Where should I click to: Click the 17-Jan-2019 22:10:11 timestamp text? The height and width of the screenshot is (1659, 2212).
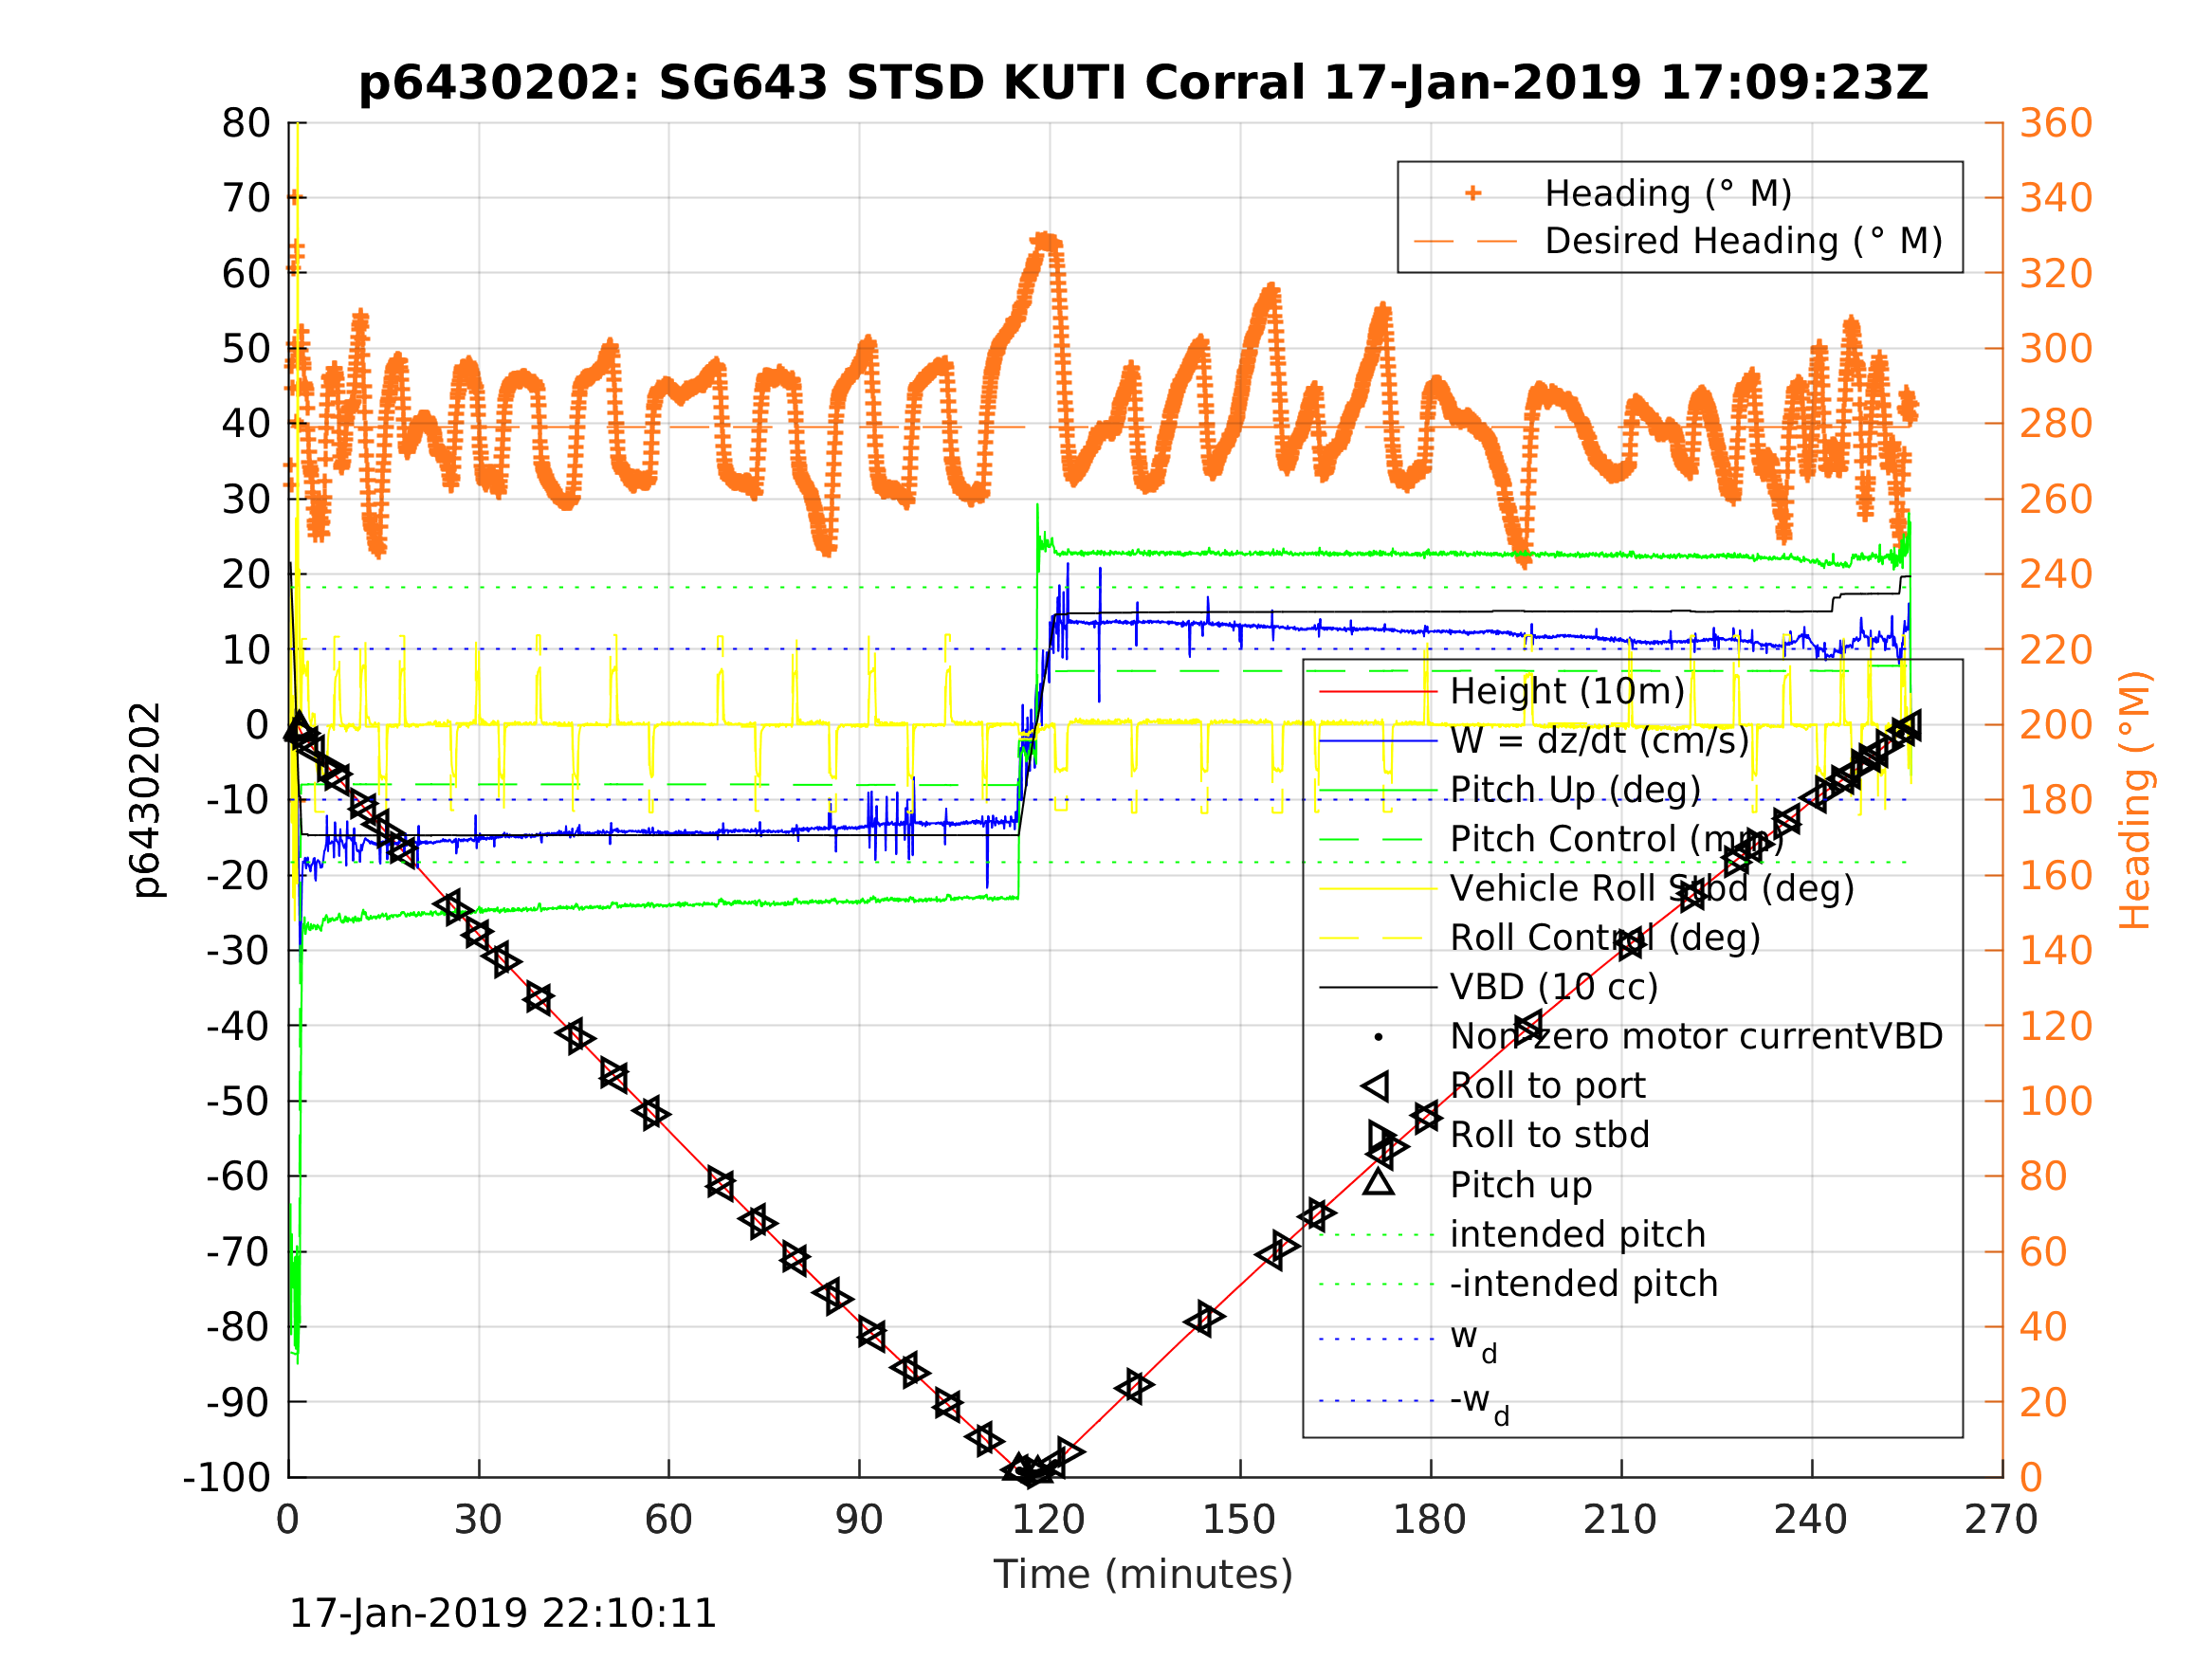point(502,1613)
